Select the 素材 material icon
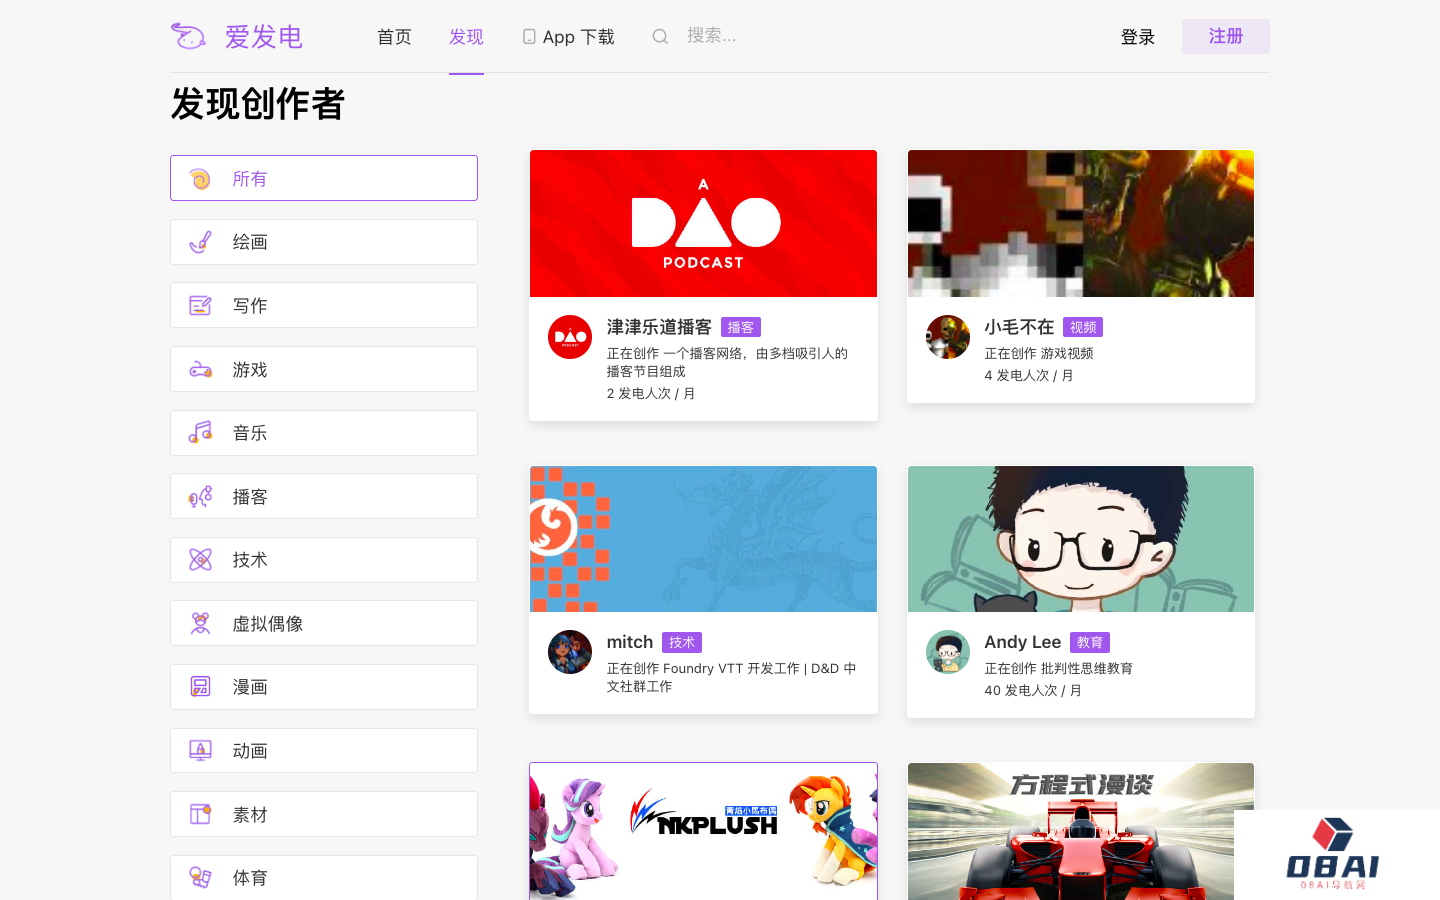The height and width of the screenshot is (900, 1440). (200, 815)
